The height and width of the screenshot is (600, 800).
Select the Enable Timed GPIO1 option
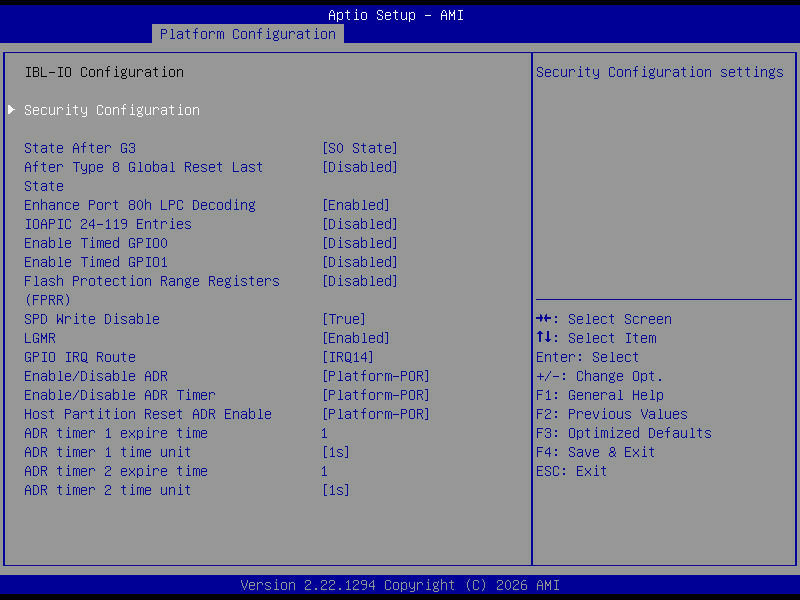tap(96, 262)
